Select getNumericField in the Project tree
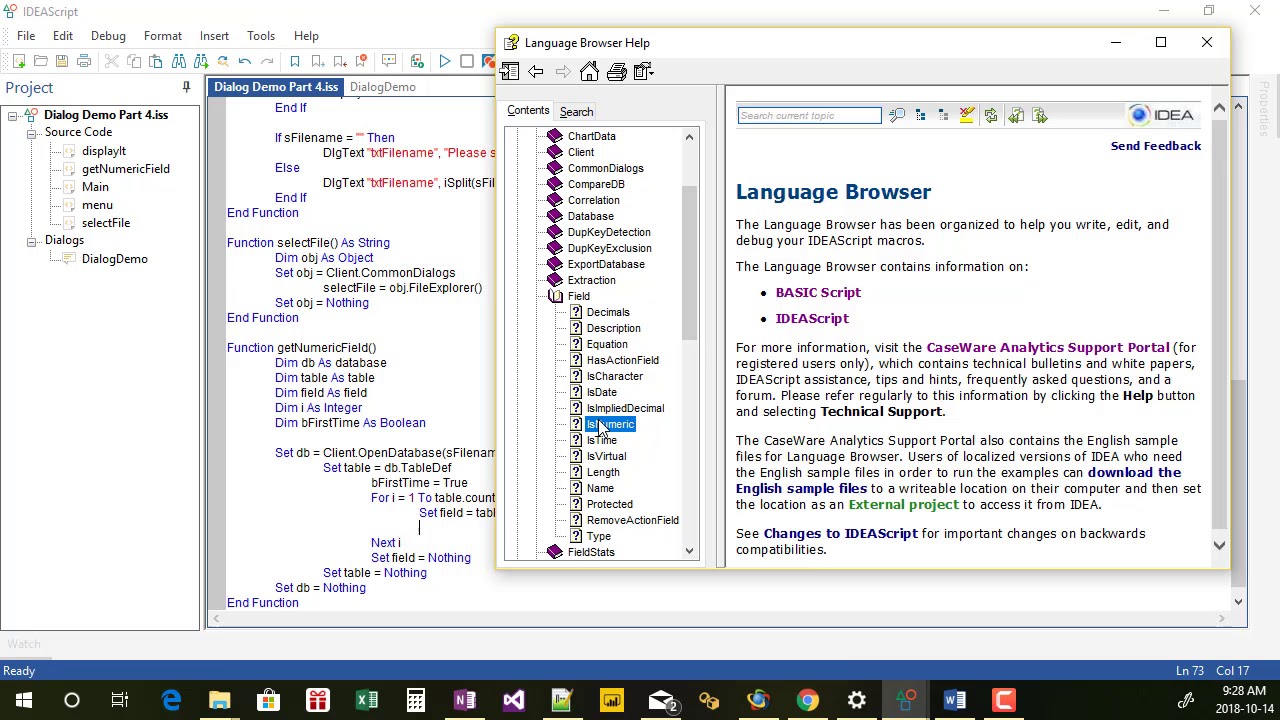The width and height of the screenshot is (1280, 720). pos(126,169)
